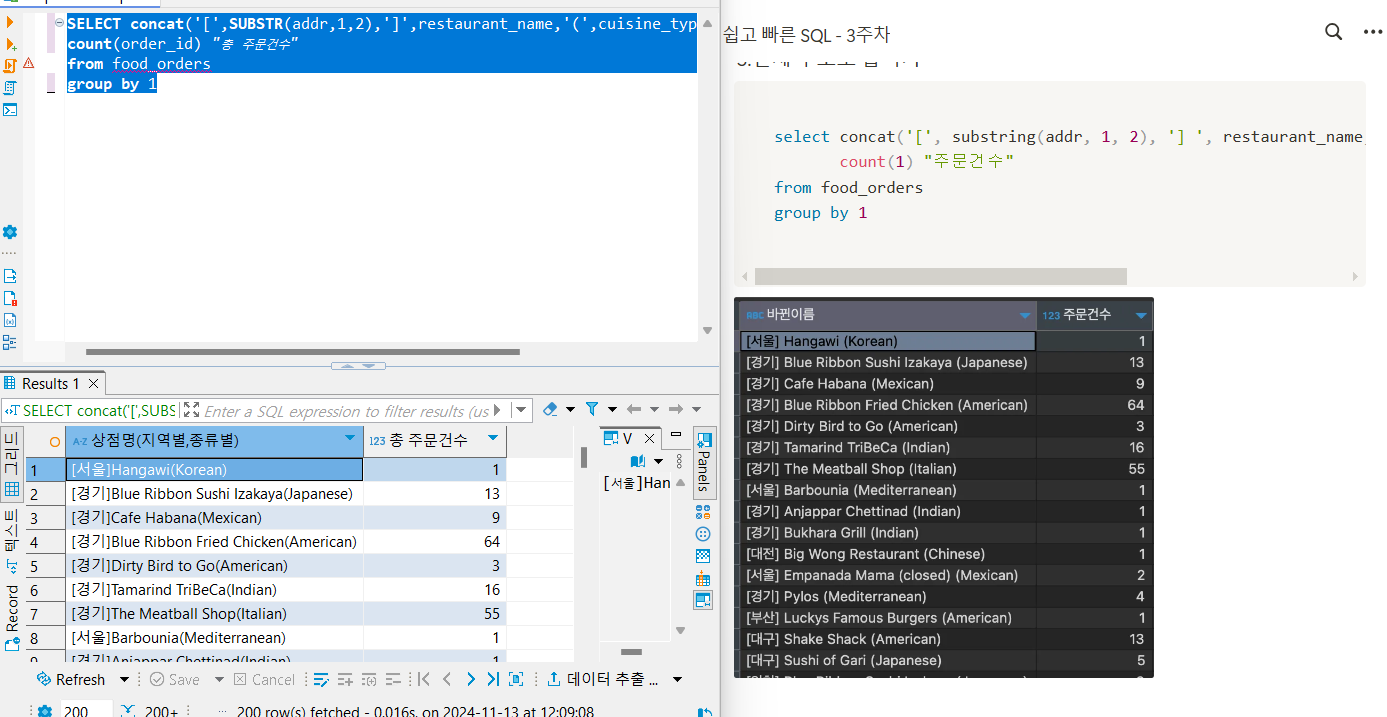The width and height of the screenshot is (1387, 717).
Task: Run the SQL script icon
Action: (10, 66)
